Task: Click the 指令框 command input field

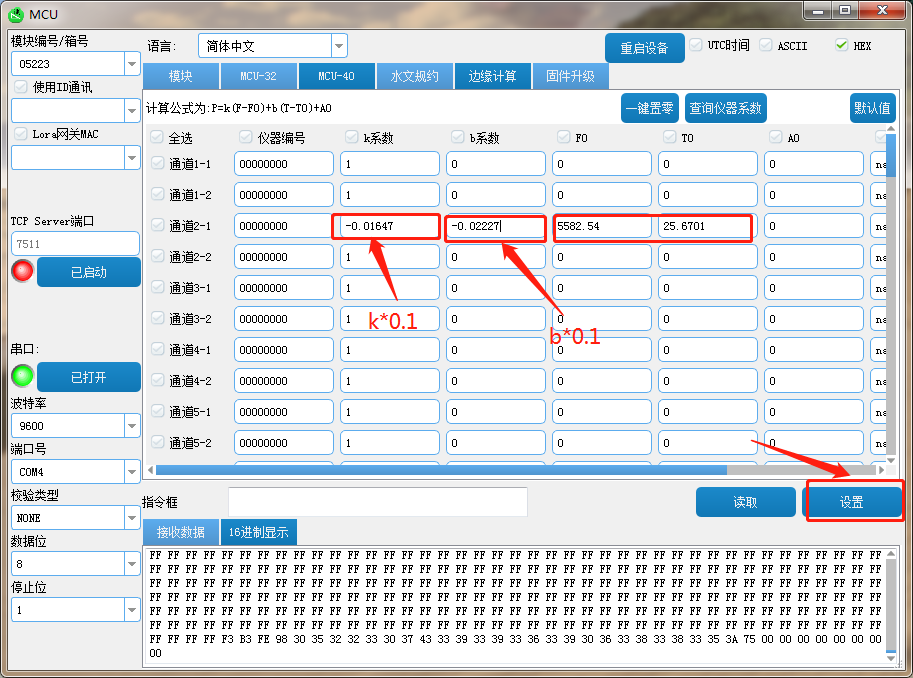Action: tap(377, 502)
